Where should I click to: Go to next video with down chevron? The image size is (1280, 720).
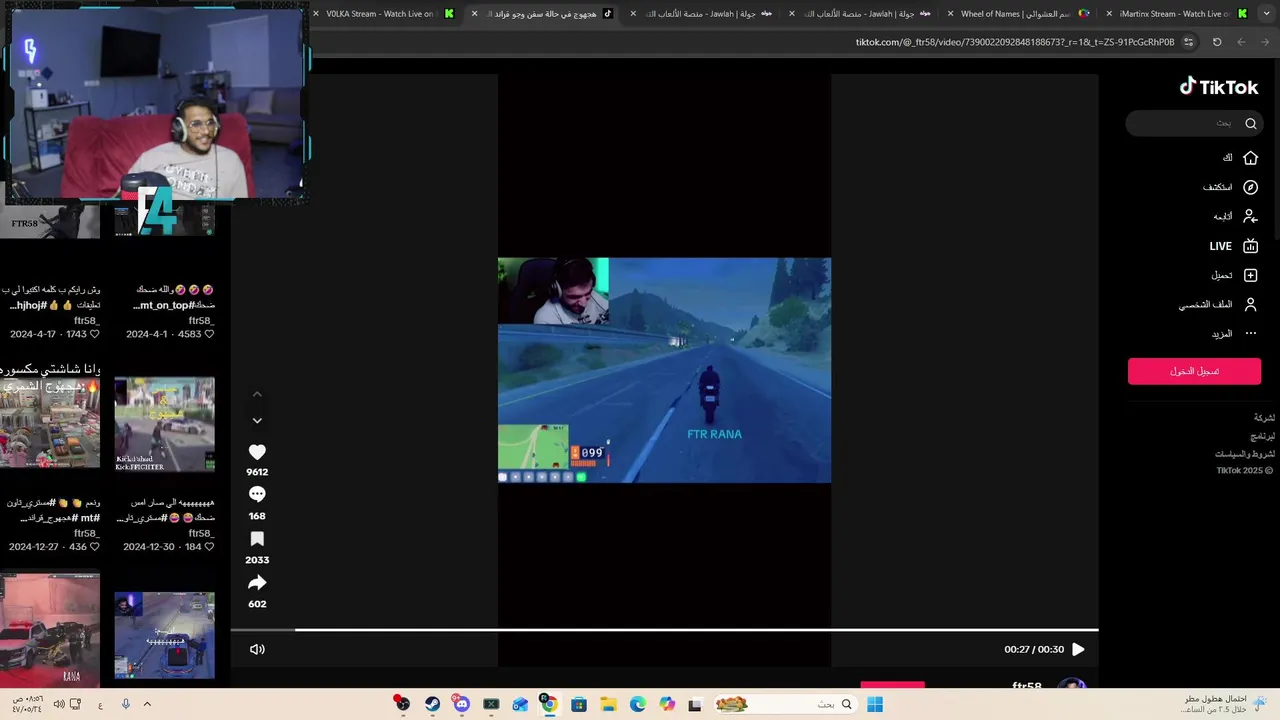(x=257, y=421)
